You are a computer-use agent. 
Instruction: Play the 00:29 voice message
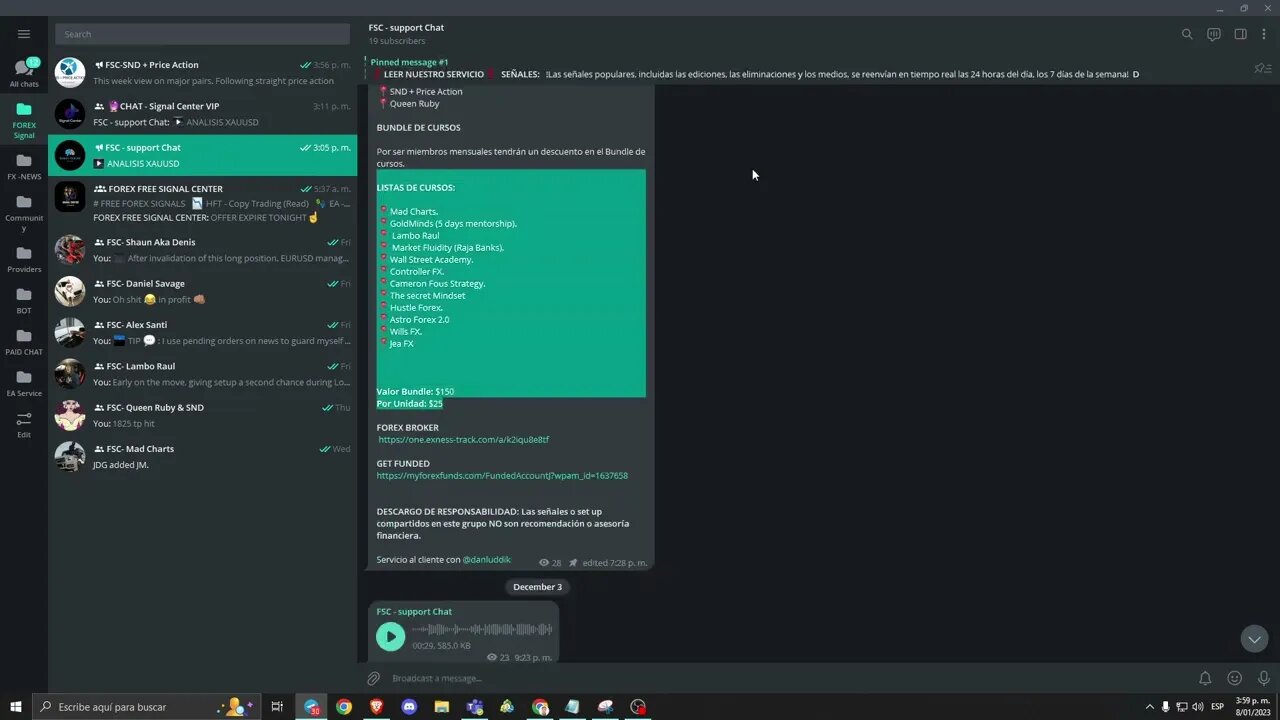(x=390, y=636)
